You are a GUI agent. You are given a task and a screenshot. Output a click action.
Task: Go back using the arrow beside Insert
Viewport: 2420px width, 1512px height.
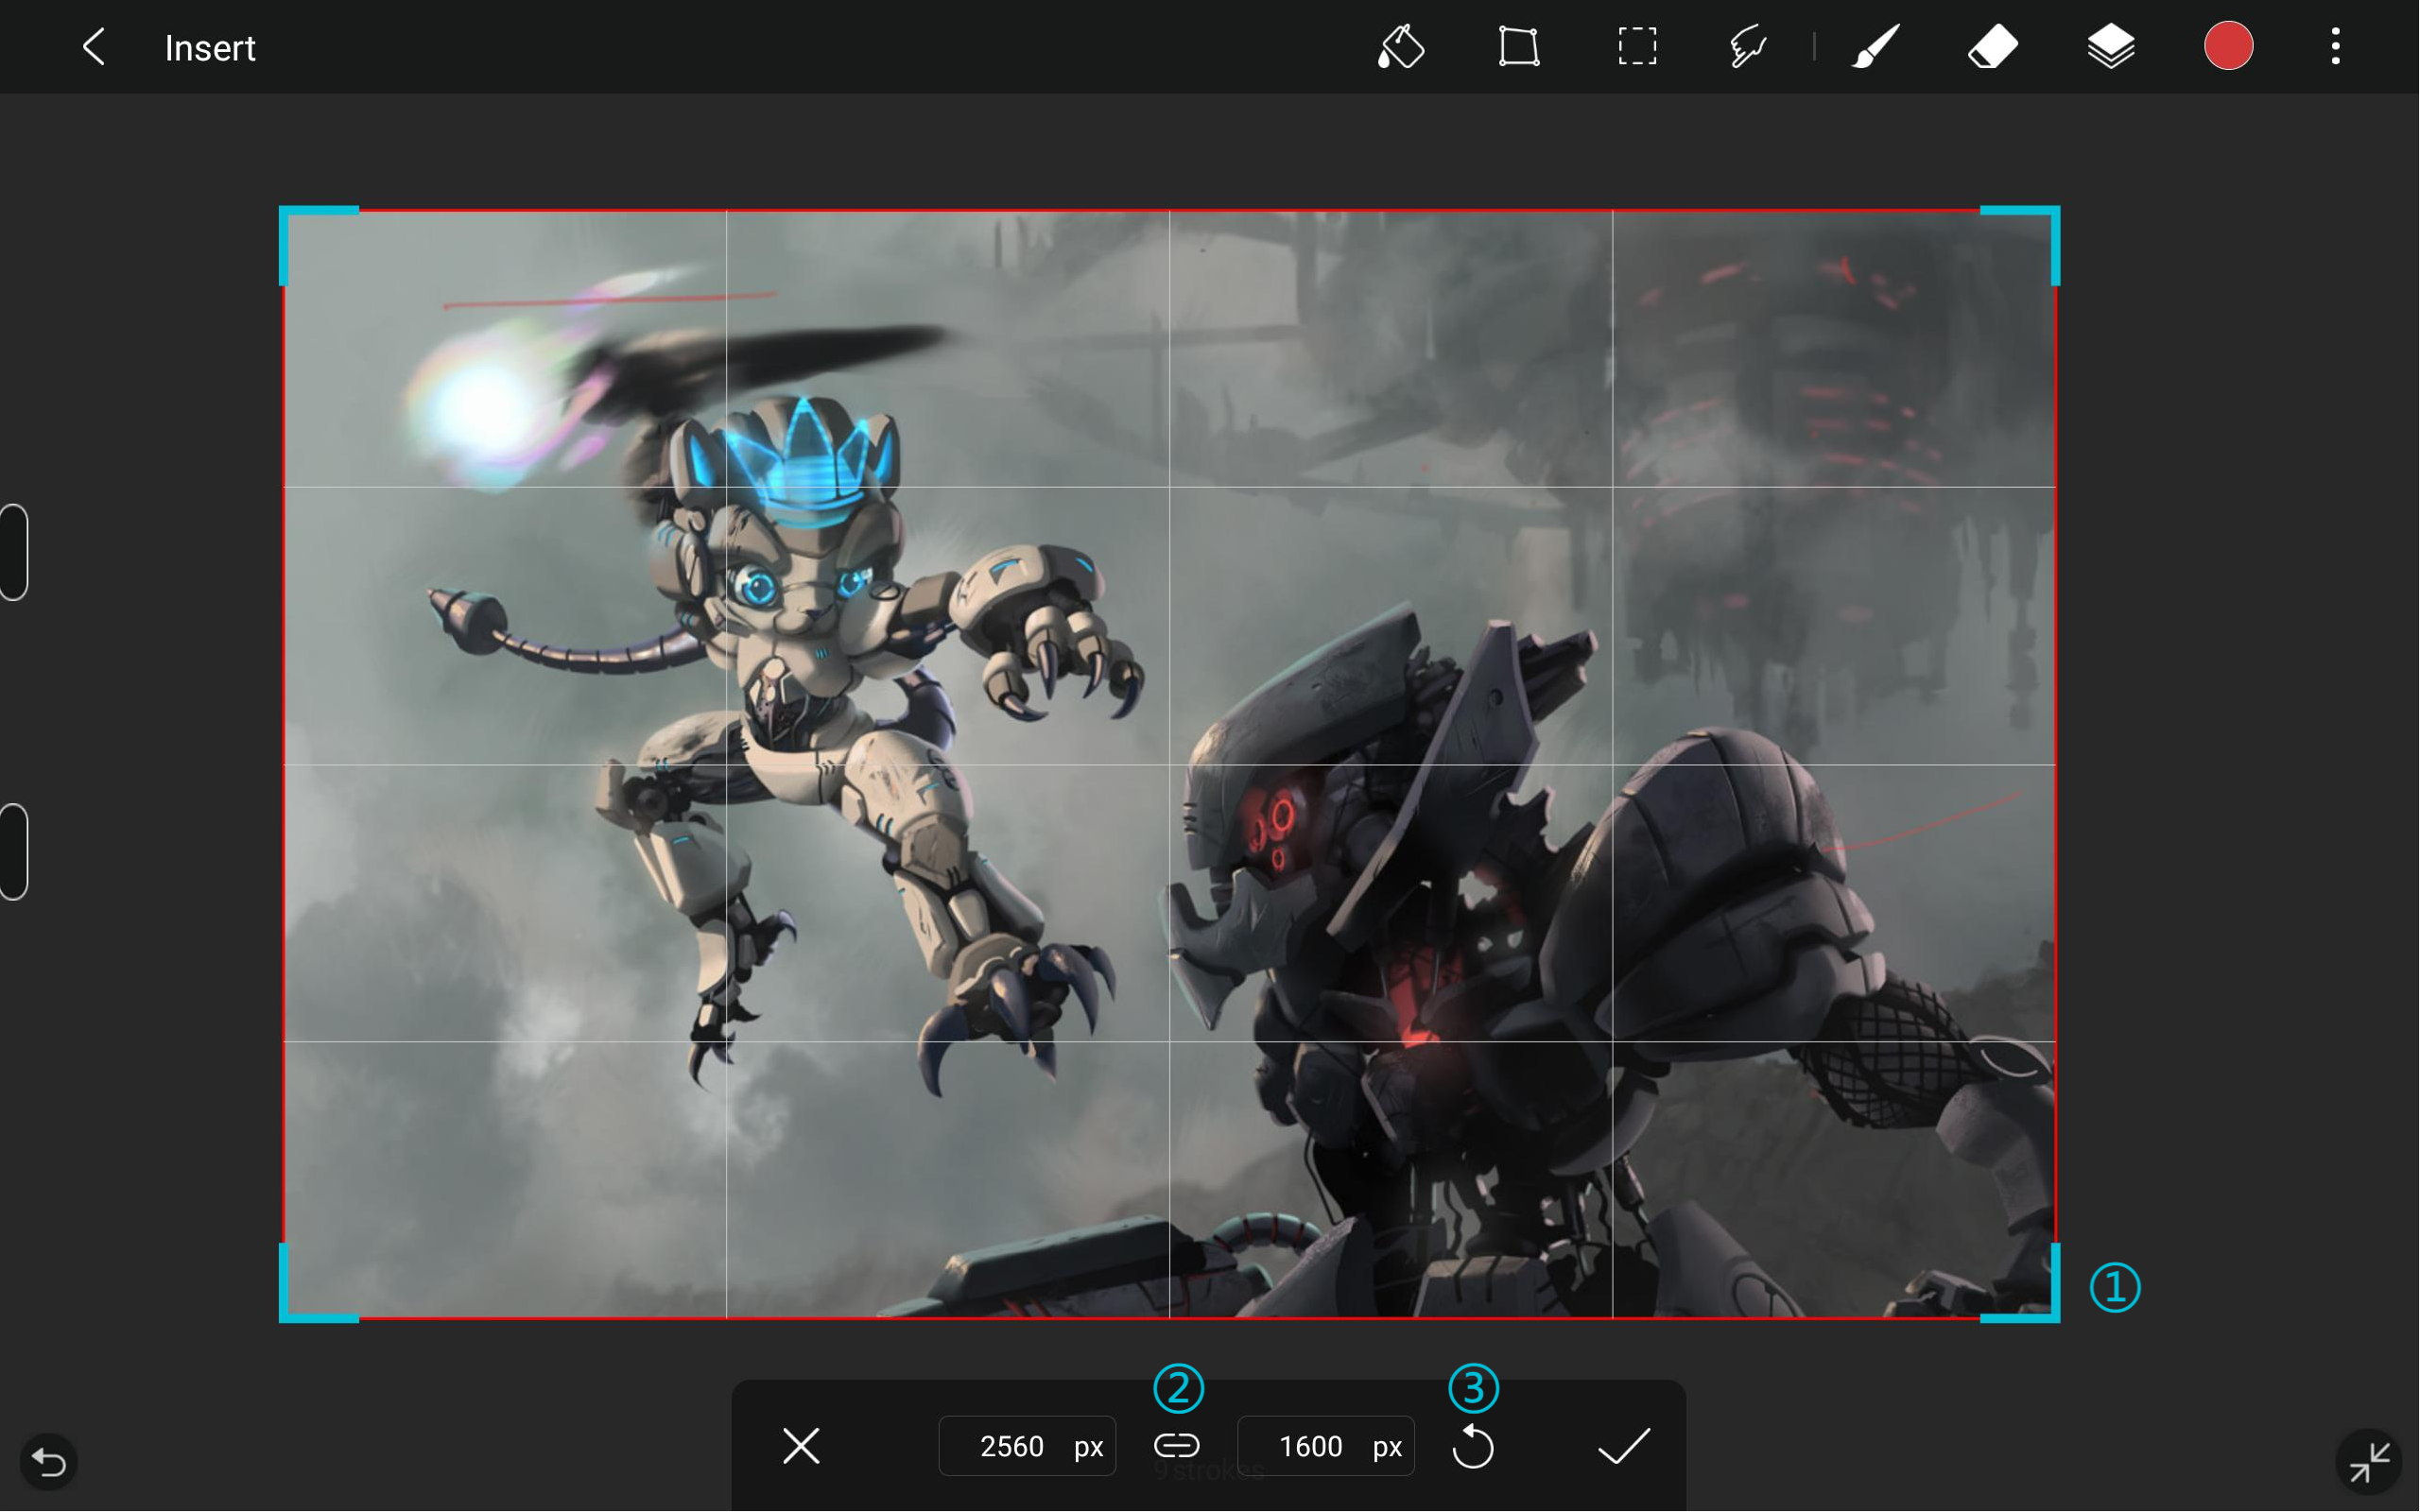(x=94, y=47)
